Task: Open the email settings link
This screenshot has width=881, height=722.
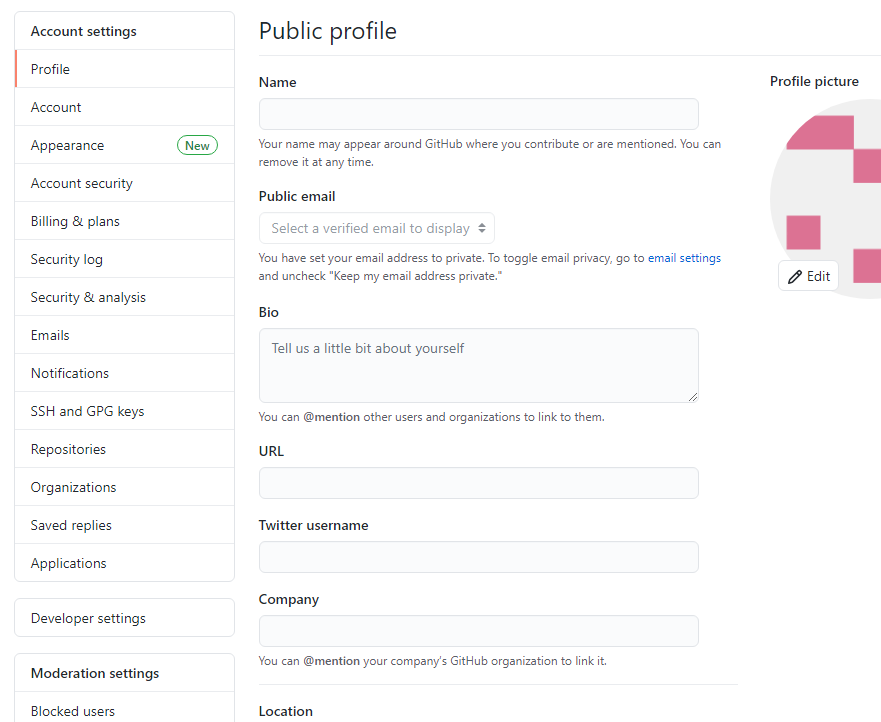Action: coord(684,258)
